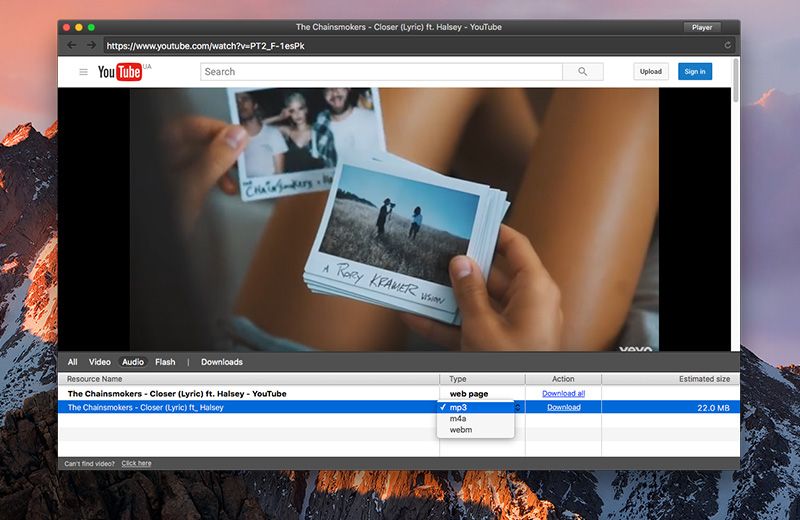Click the green zoom window button
Screen dimensions: 800x520
(x=91, y=27)
